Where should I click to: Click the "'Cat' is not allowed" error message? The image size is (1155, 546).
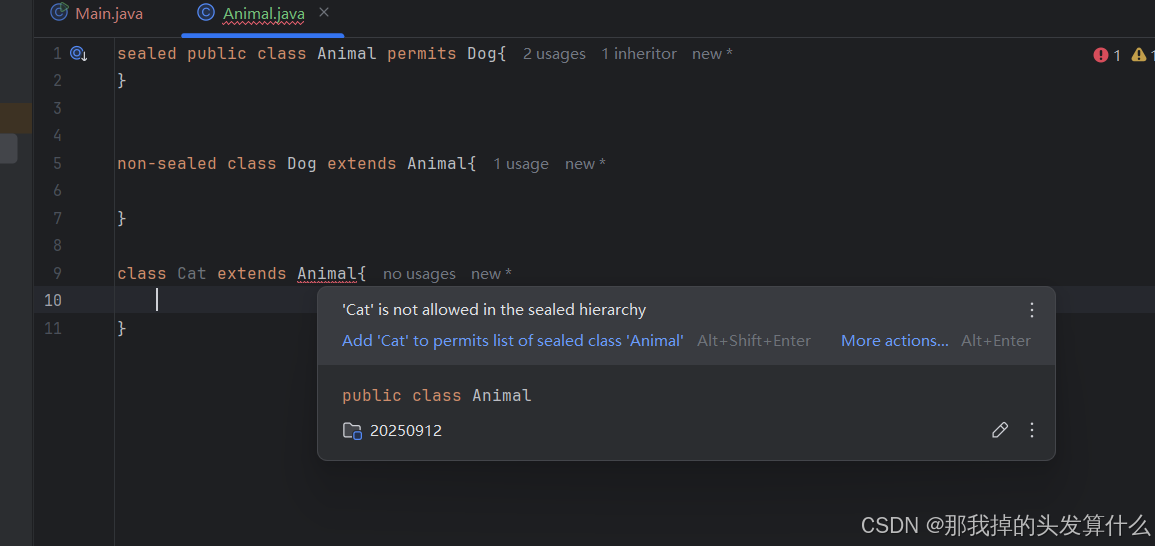[494, 310]
